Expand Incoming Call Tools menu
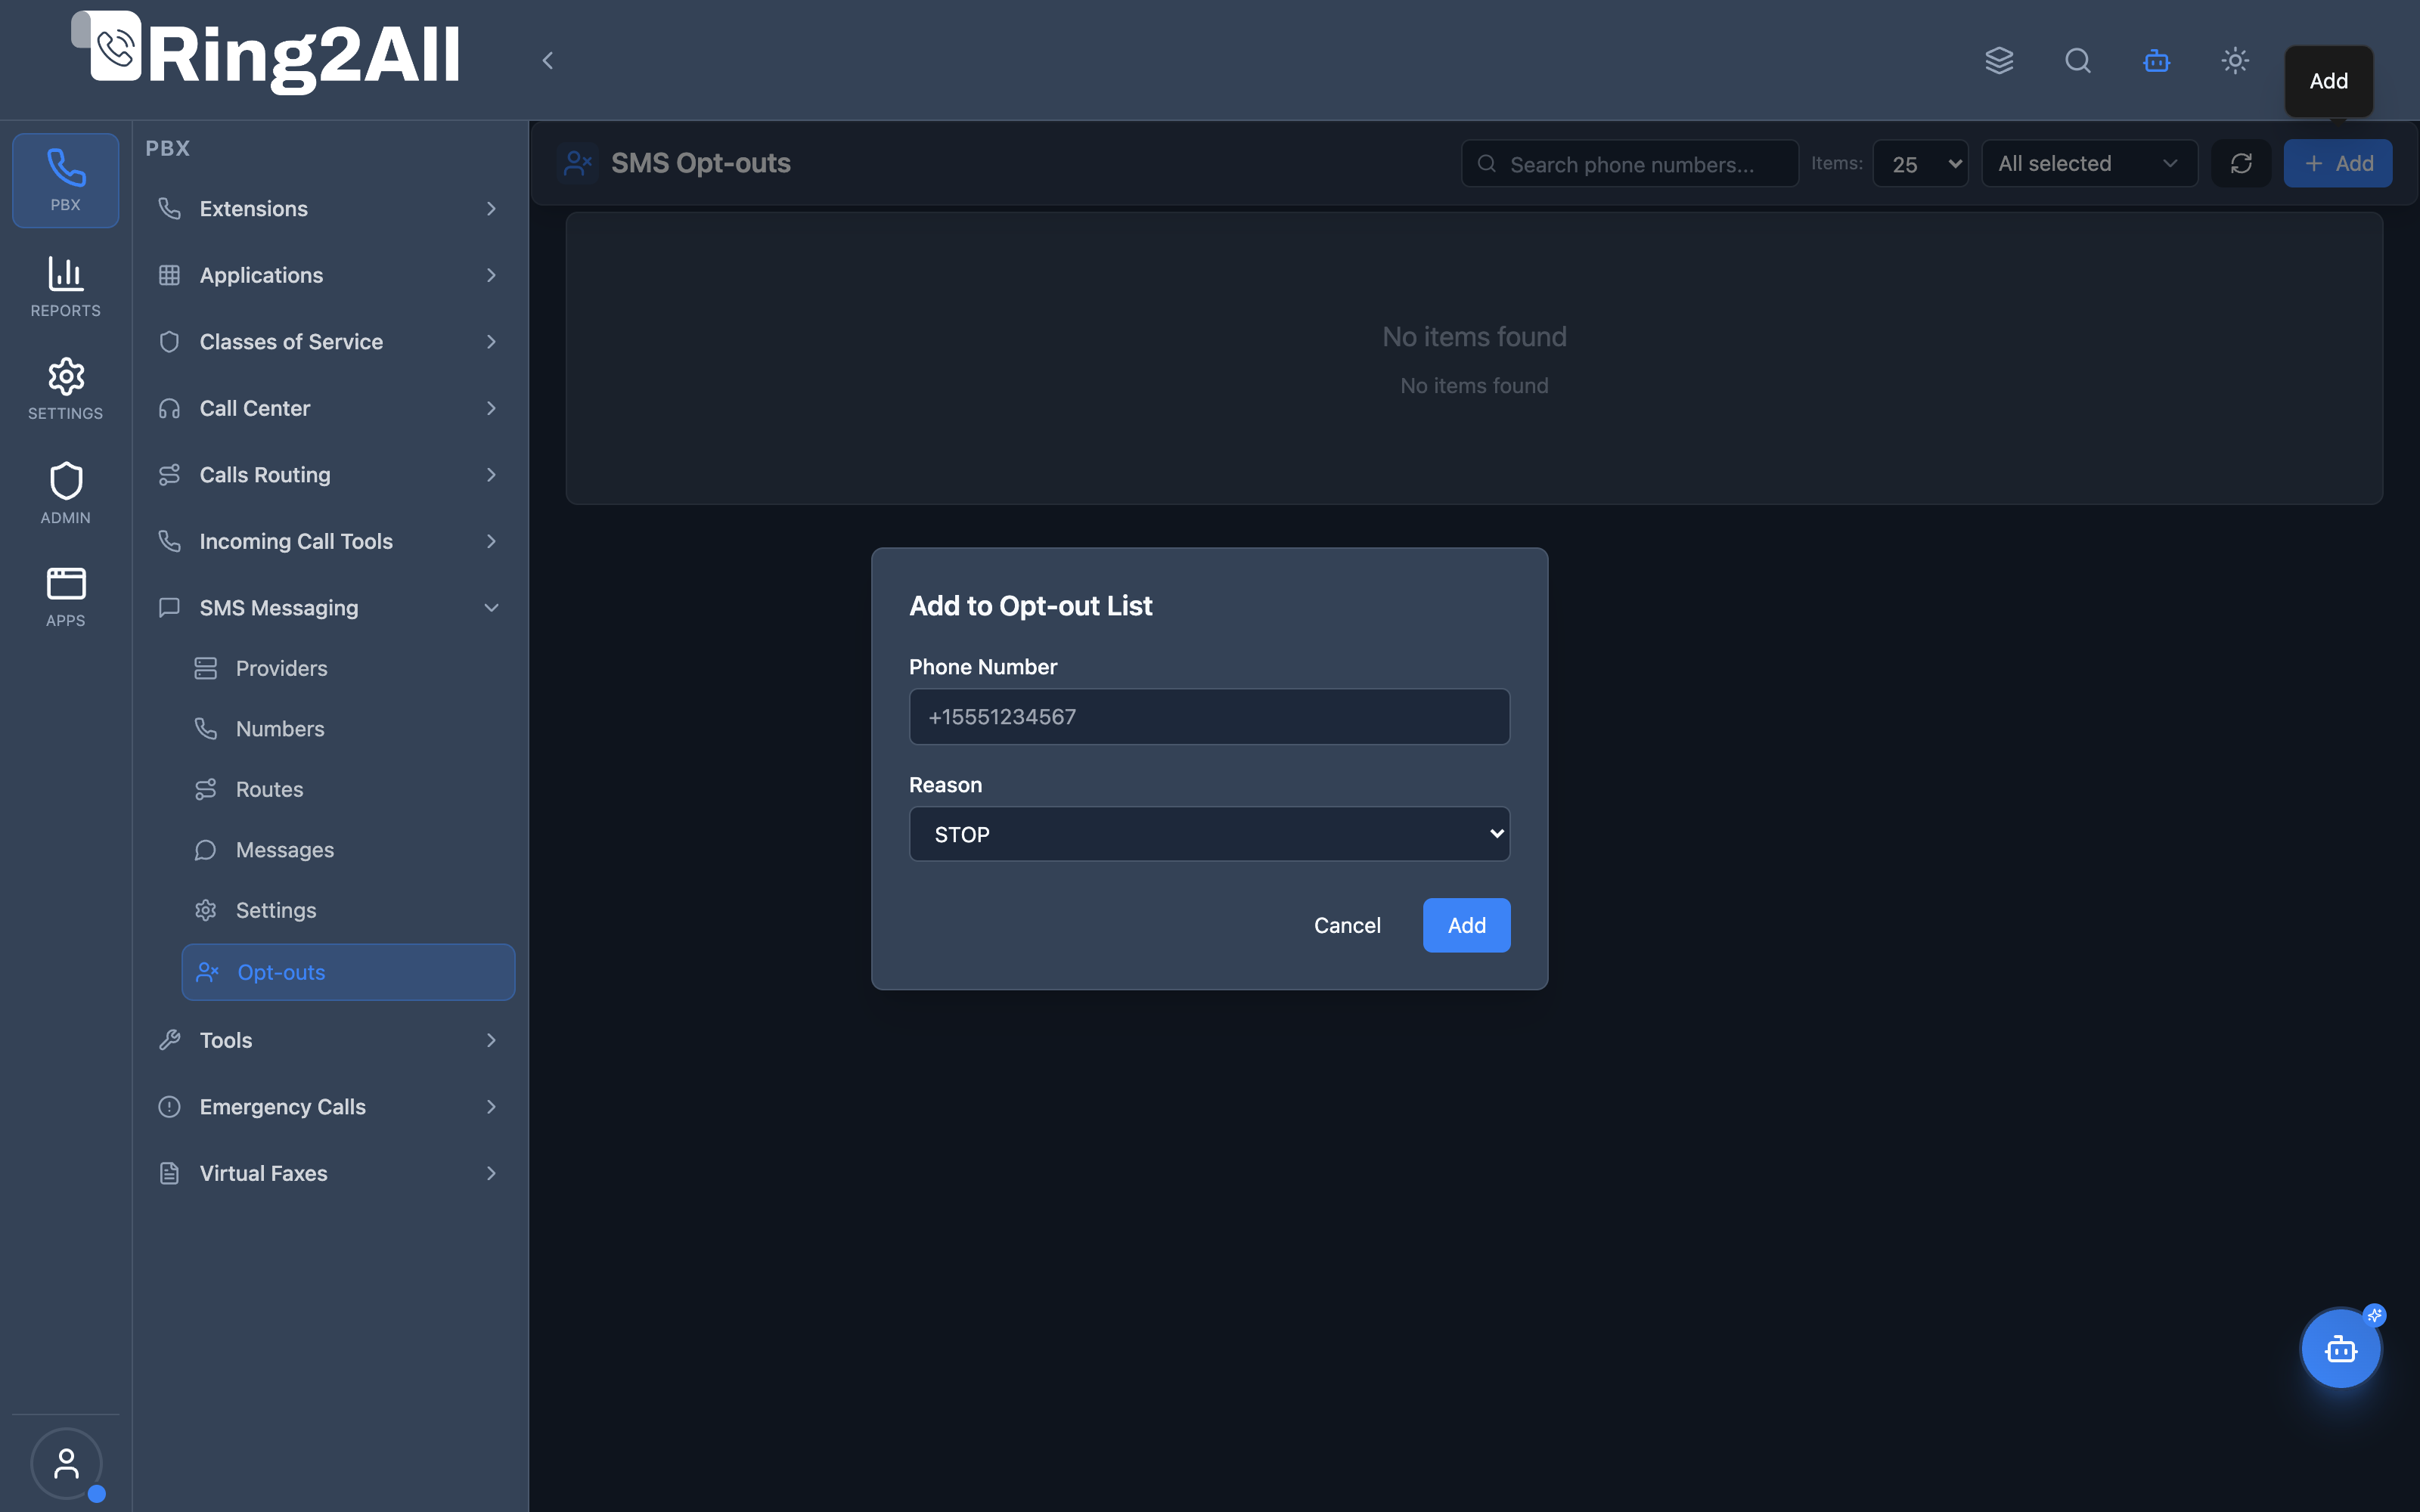2420x1512 pixels. point(328,541)
